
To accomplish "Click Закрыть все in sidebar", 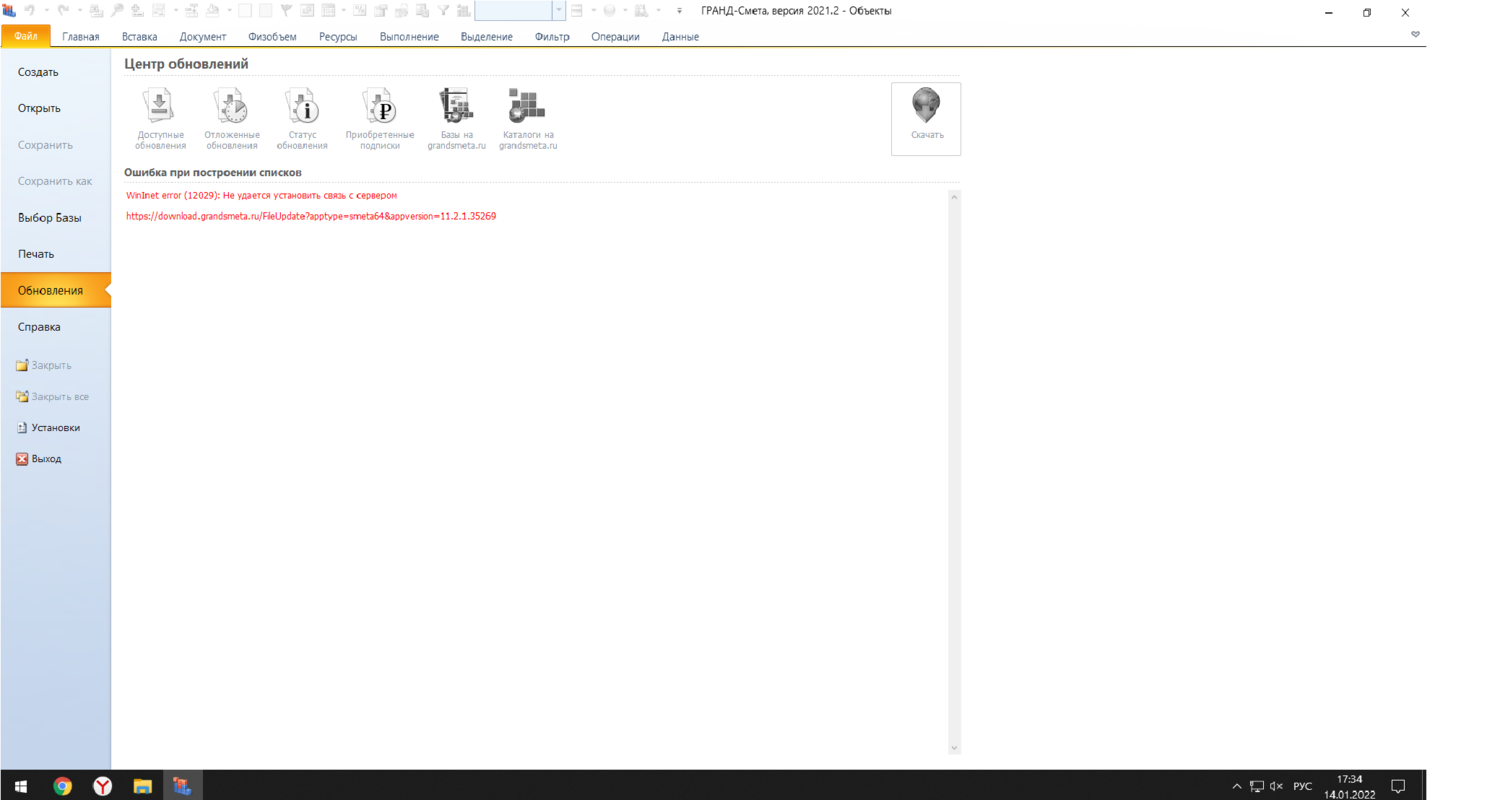I will coord(52,396).
